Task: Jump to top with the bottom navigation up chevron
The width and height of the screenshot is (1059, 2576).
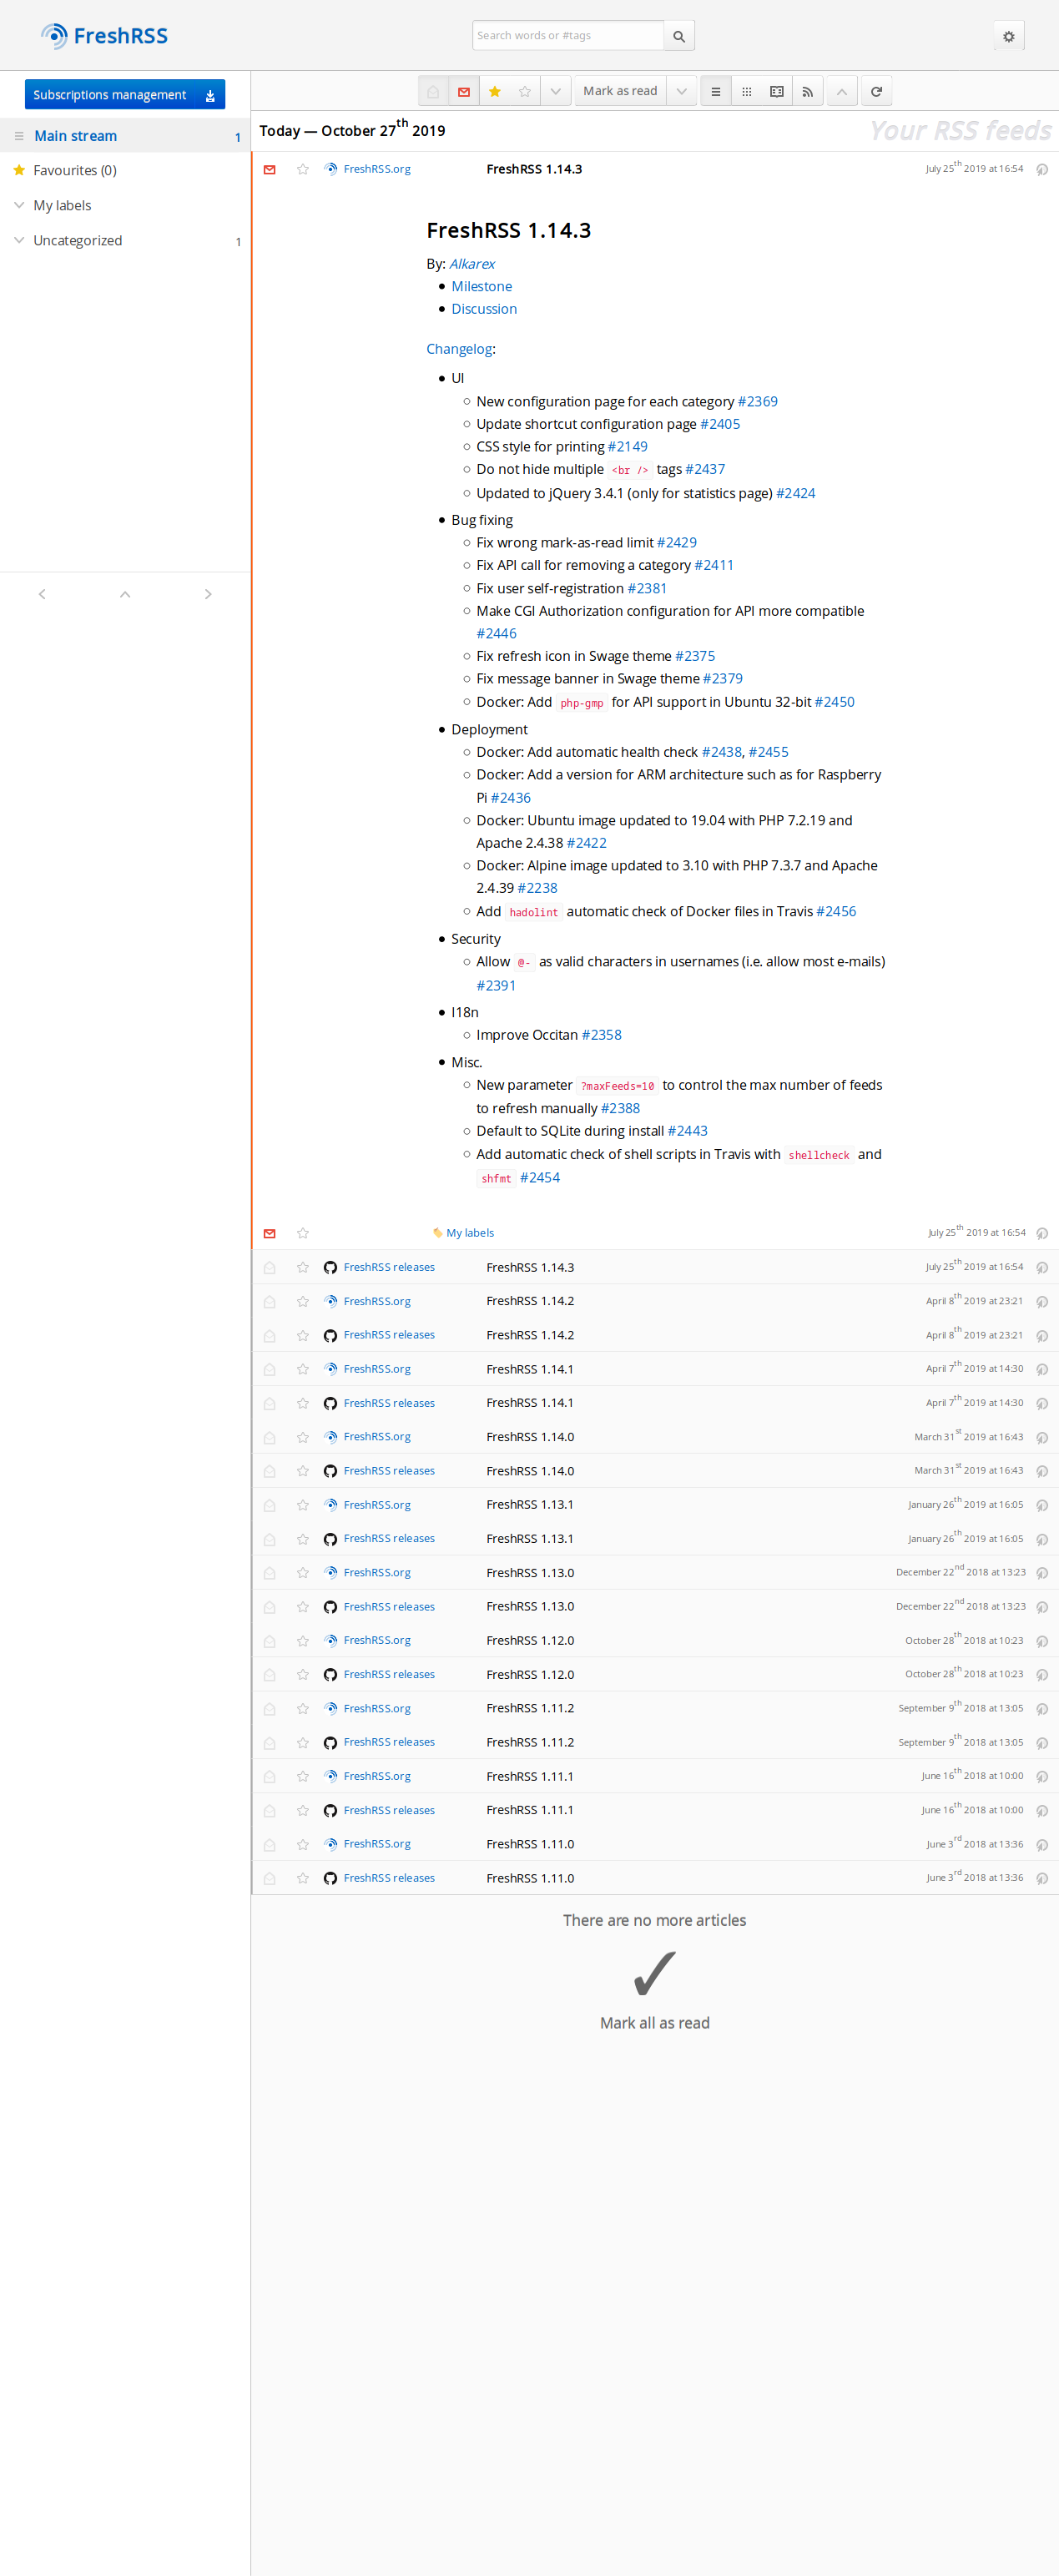Action: pyautogui.click(x=125, y=594)
